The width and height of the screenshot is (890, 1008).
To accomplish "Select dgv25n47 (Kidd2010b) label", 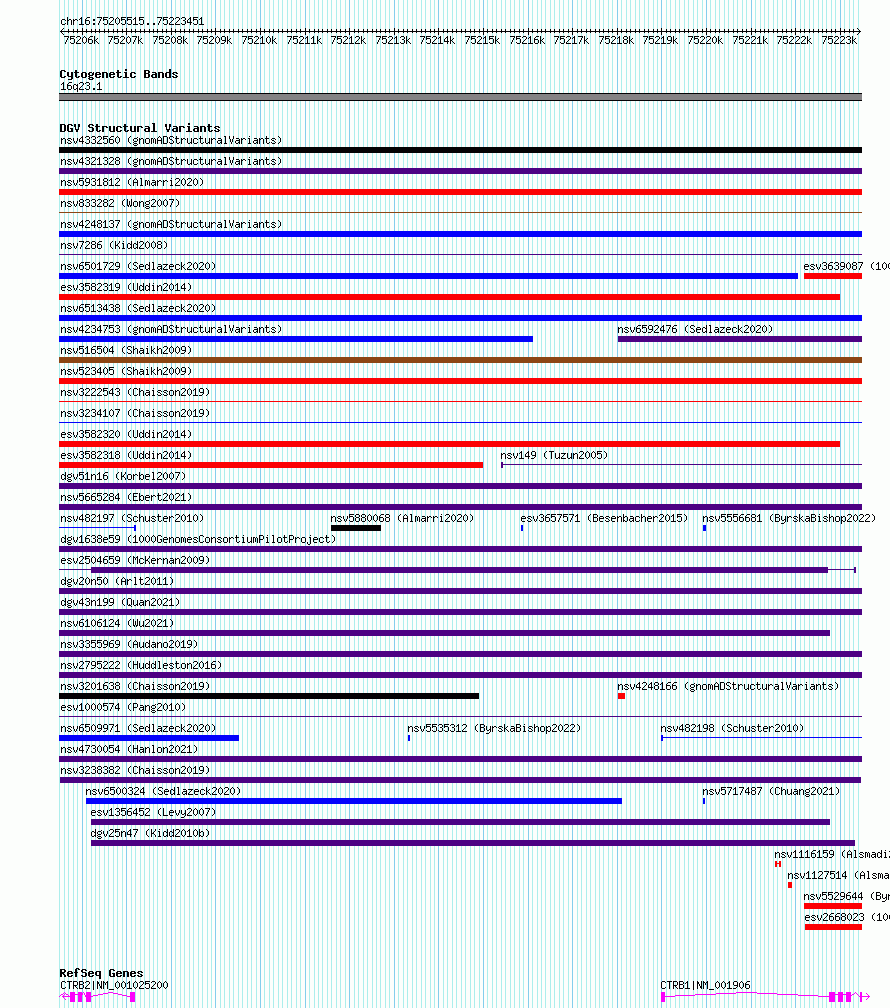I will tap(150, 833).
